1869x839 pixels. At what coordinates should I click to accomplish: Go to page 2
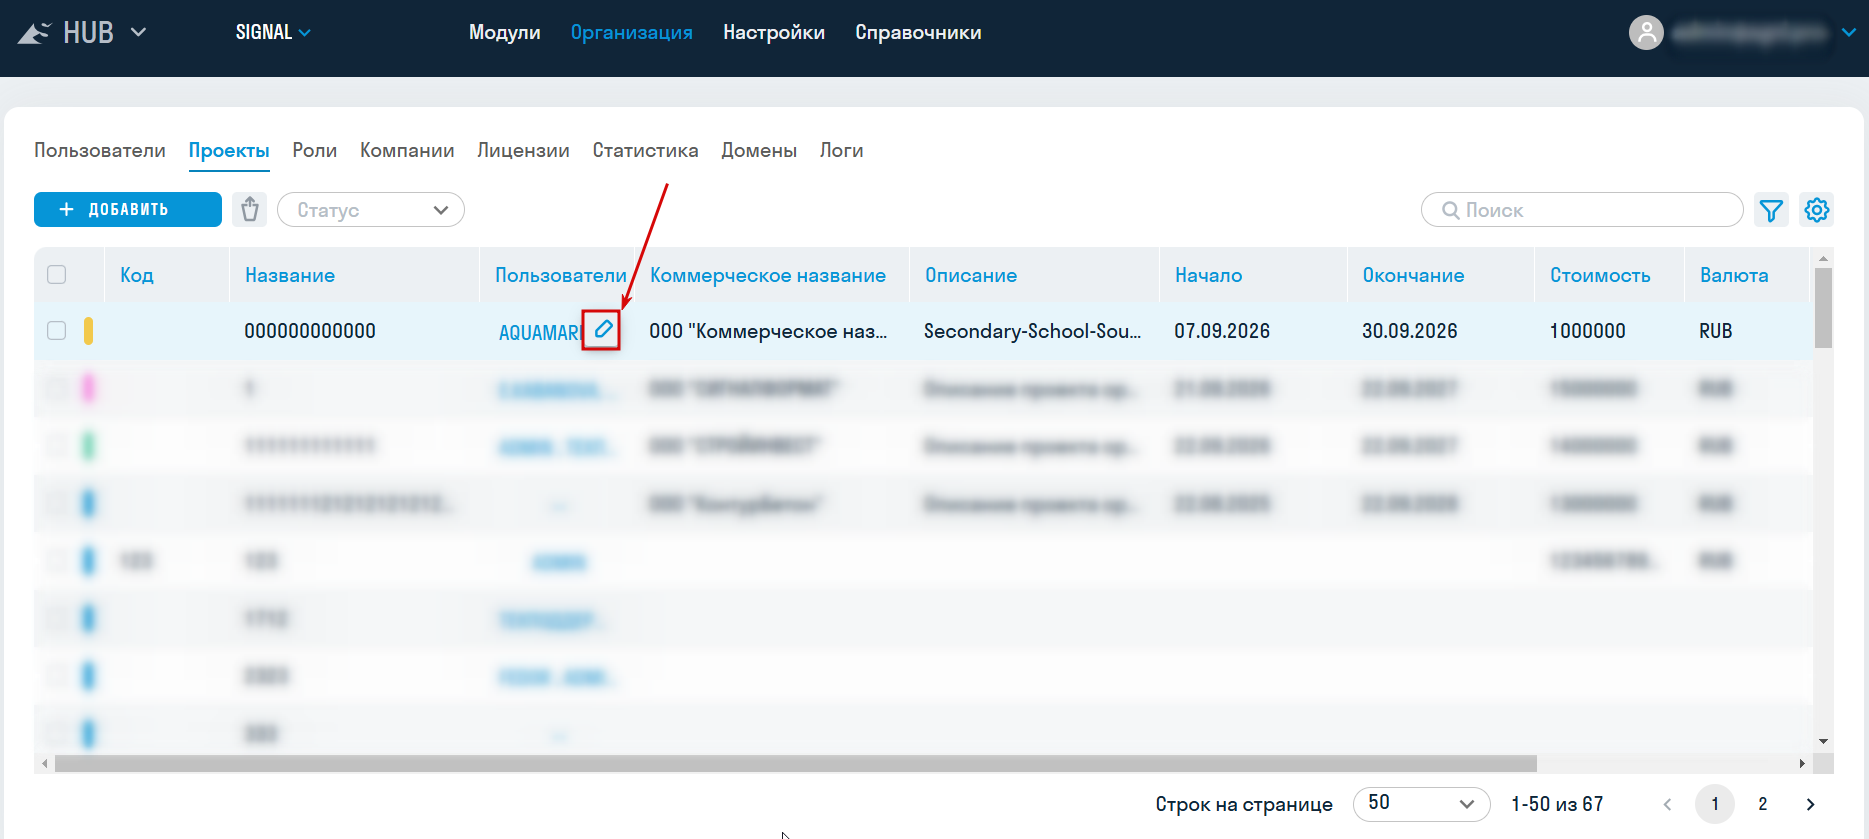point(1763,804)
